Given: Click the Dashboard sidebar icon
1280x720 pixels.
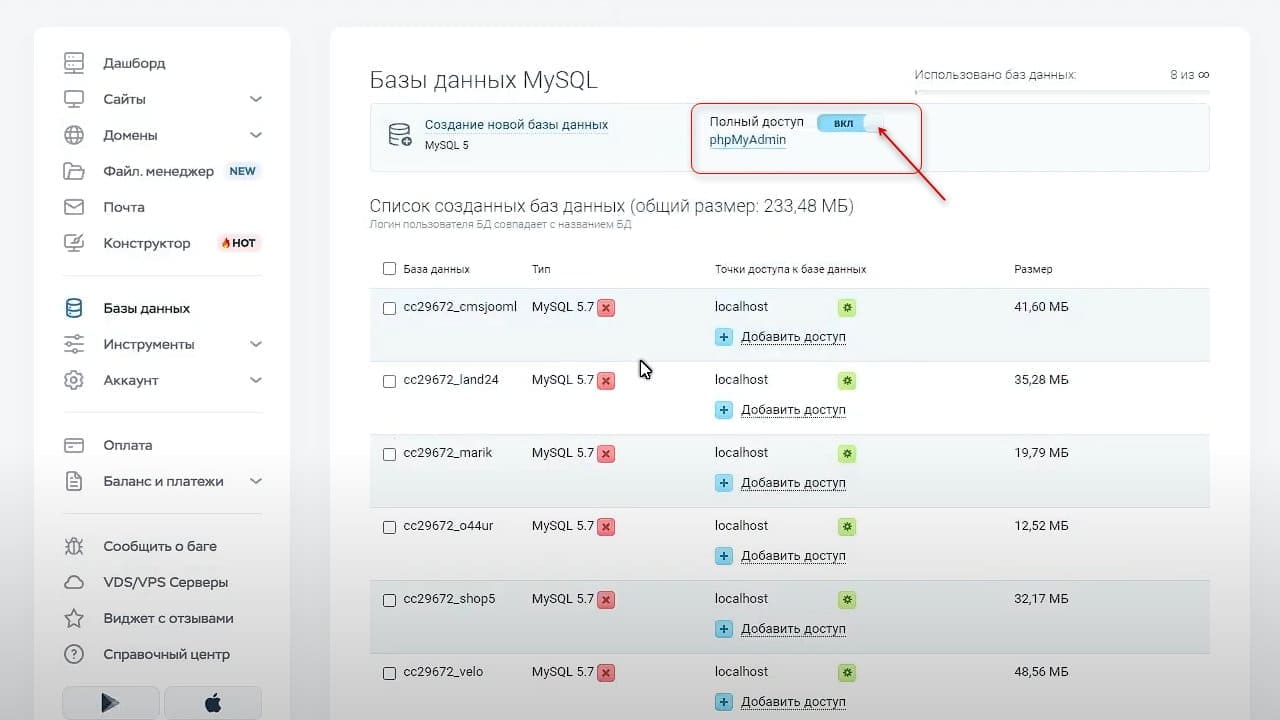Looking at the screenshot, I should click(74, 63).
